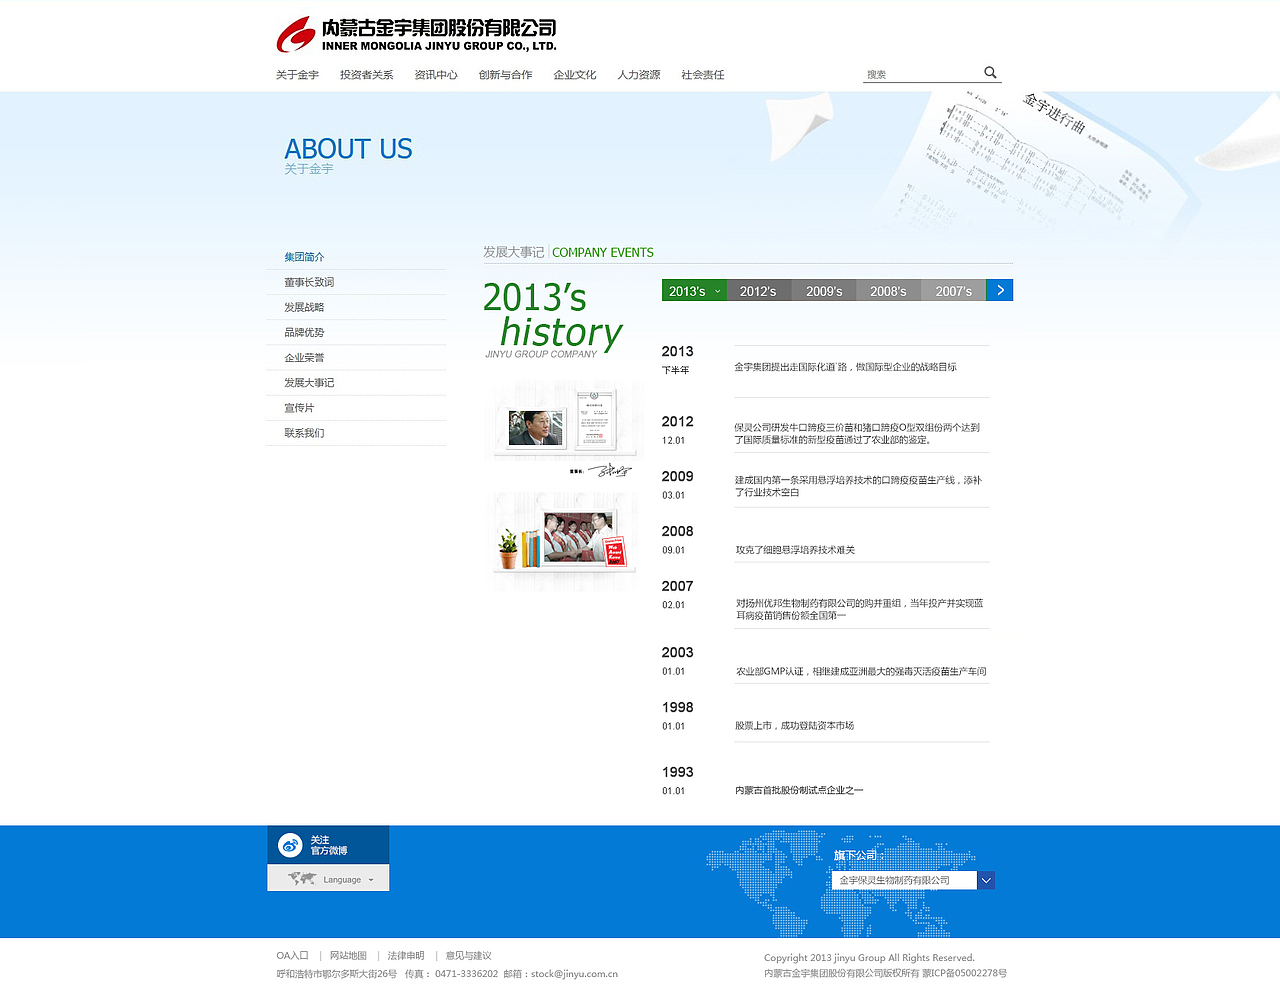The height and width of the screenshot is (987, 1280).
Task: Select 董事长致词 in the left sidebar
Action: [305, 282]
